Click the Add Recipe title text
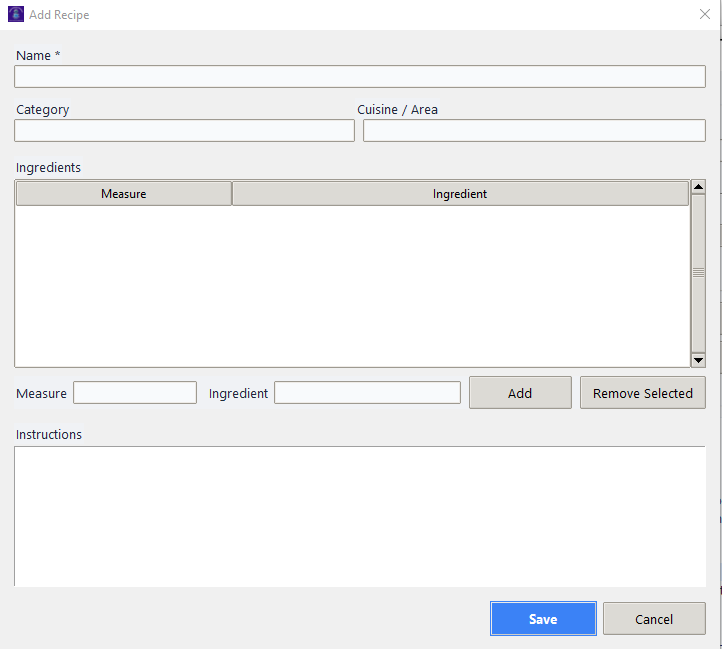The image size is (722, 649). coord(59,15)
